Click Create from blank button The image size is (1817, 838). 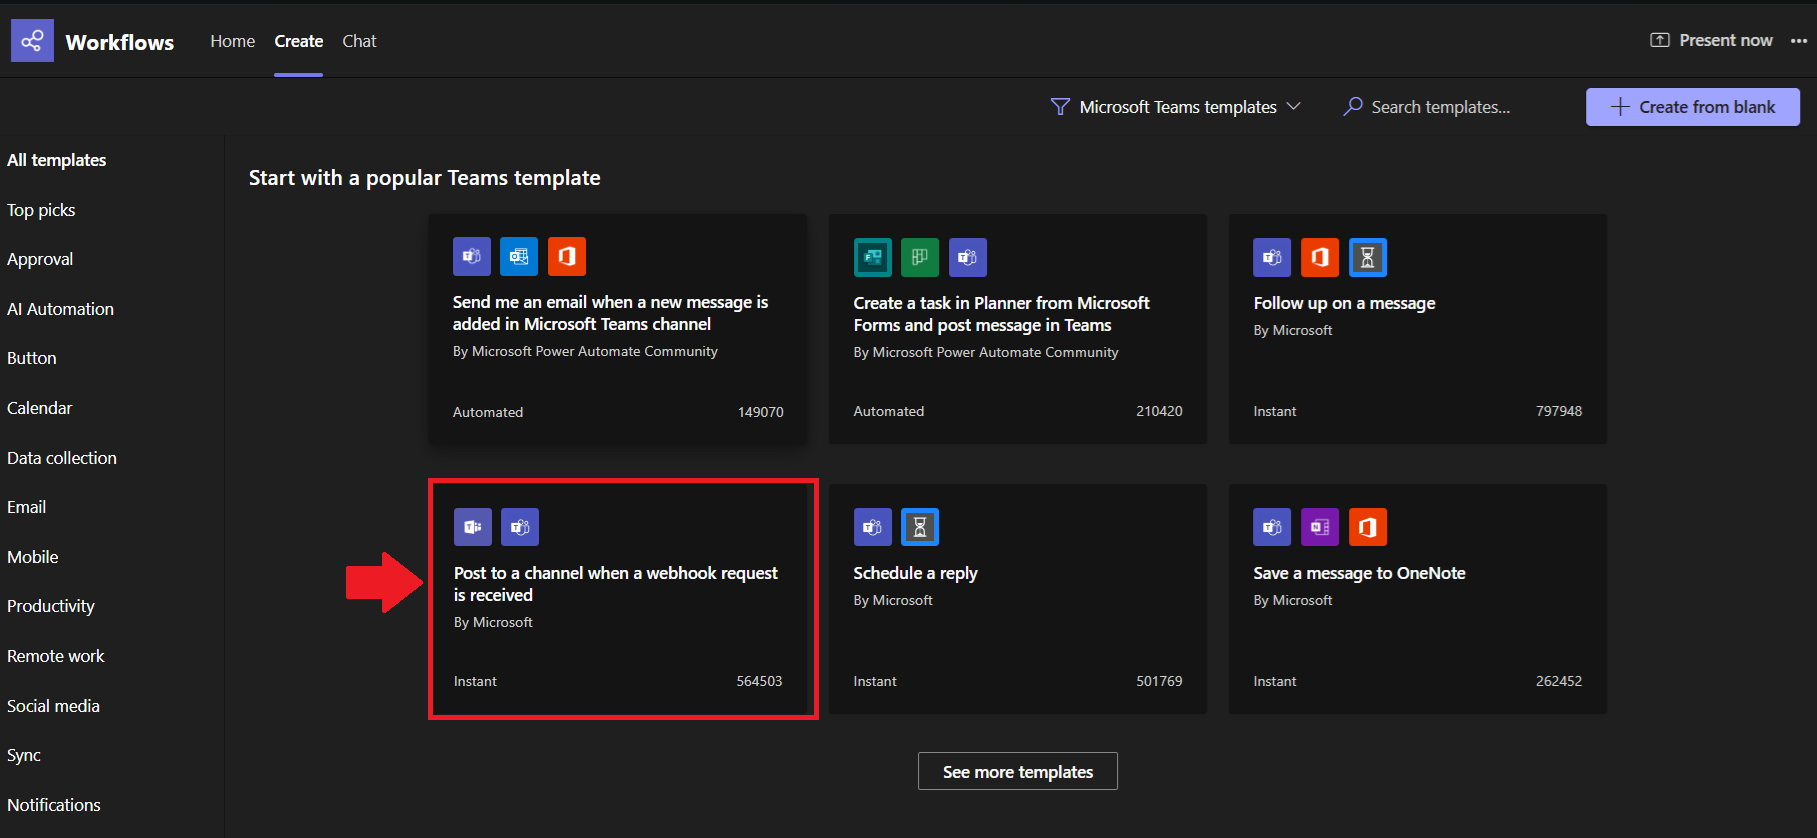(1692, 107)
